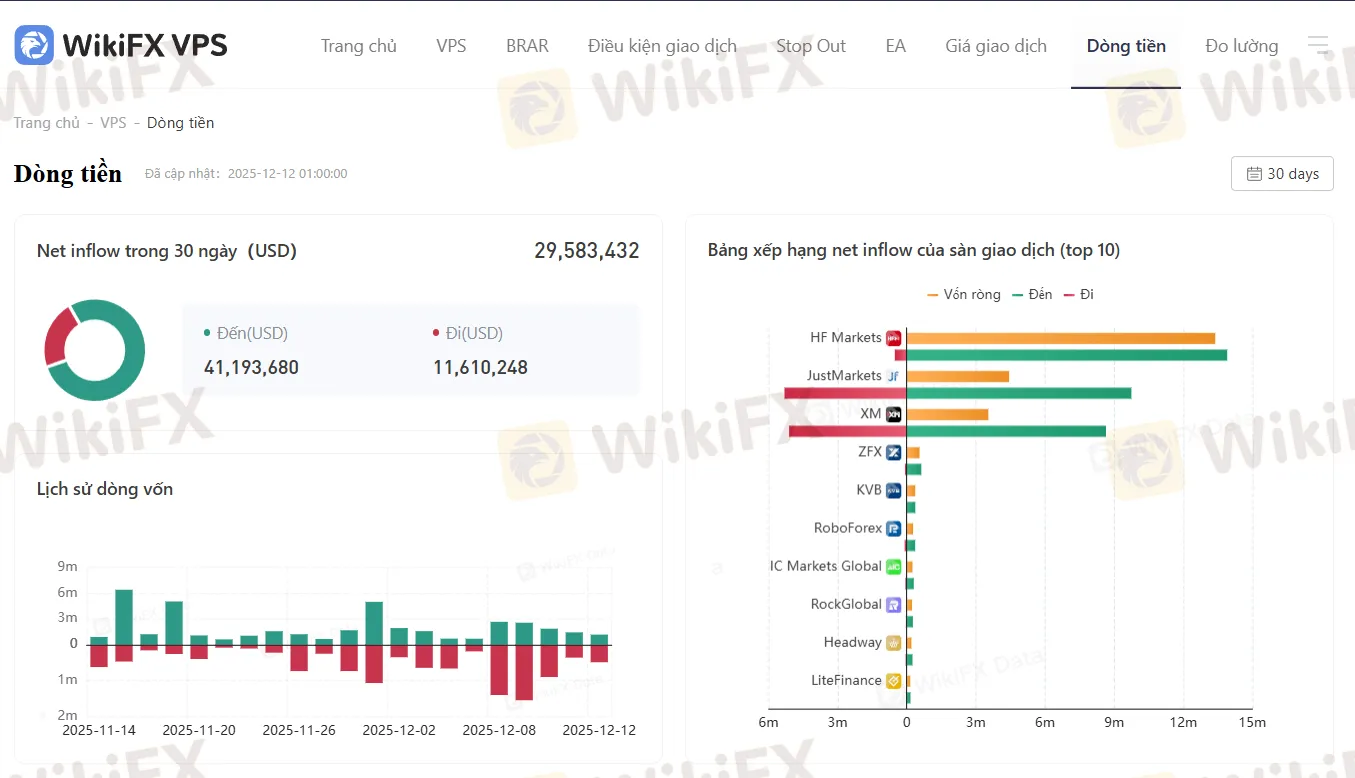
Task: Open Điều kiện giao dịch menu item
Action: point(662,46)
